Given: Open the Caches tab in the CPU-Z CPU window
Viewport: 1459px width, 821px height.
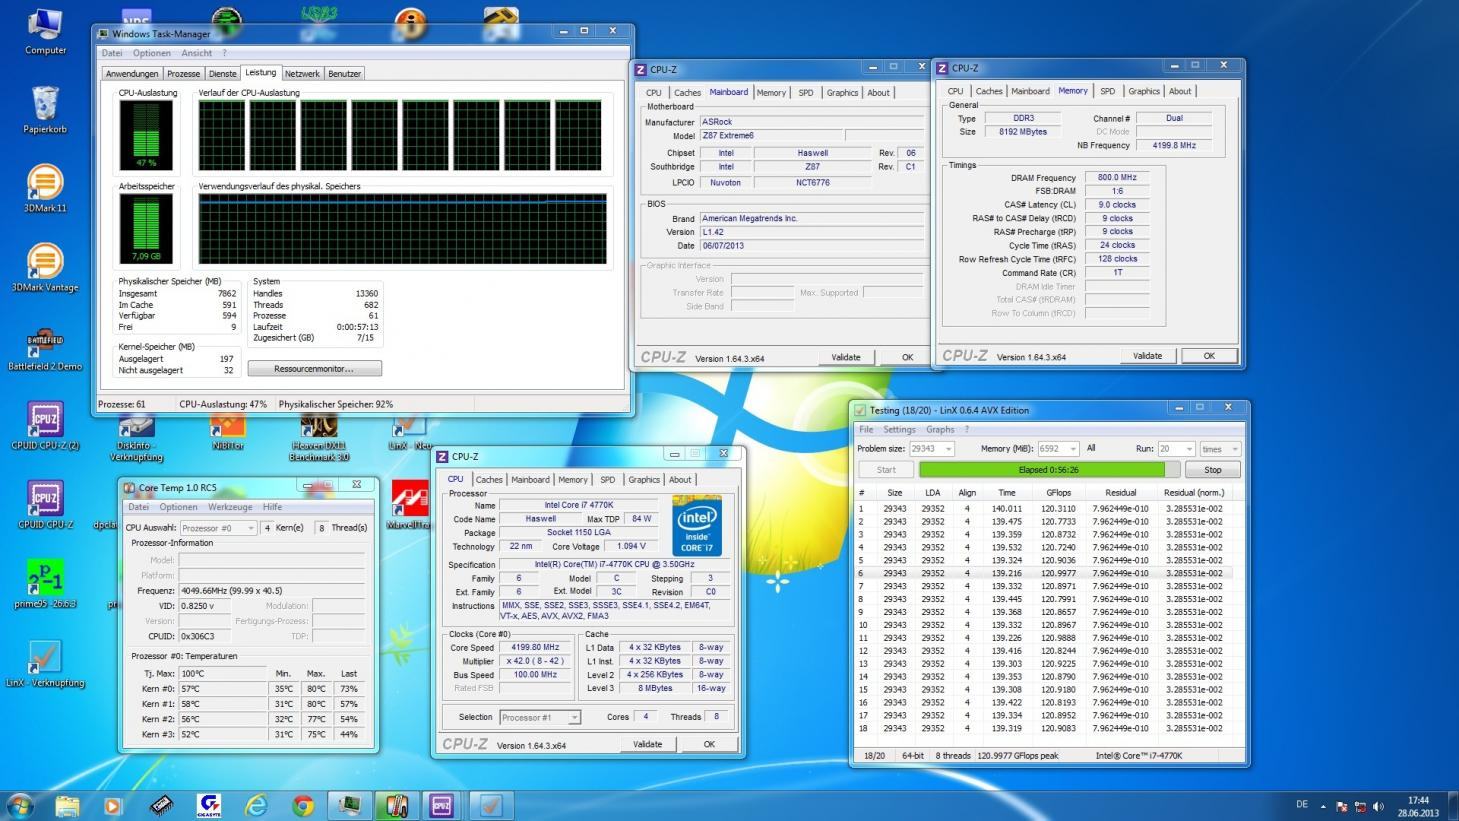Looking at the screenshot, I should click(489, 480).
